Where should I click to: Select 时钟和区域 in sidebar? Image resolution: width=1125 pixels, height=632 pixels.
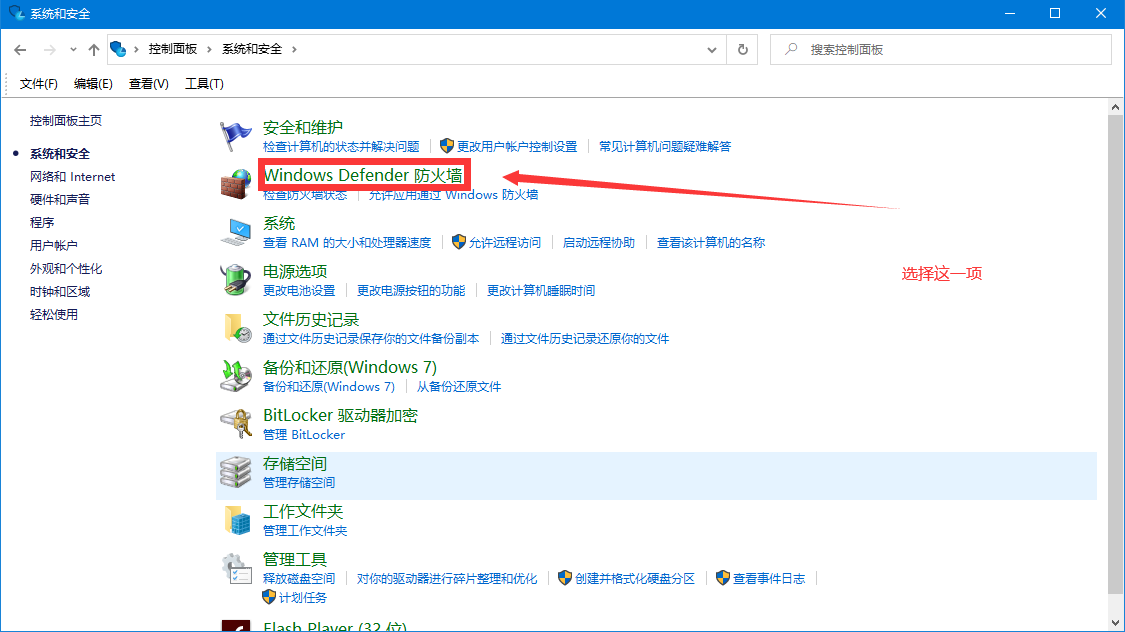click(x=60, y=291)
